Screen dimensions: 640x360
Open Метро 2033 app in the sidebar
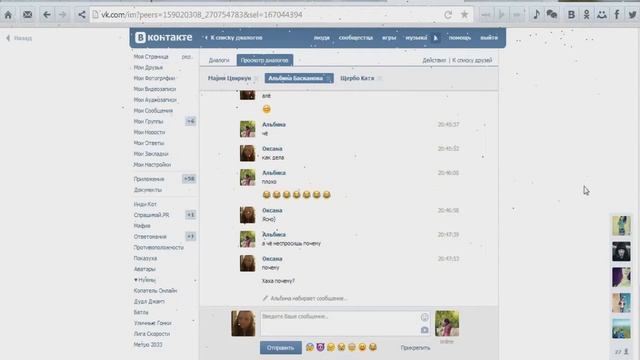[148, 344]
